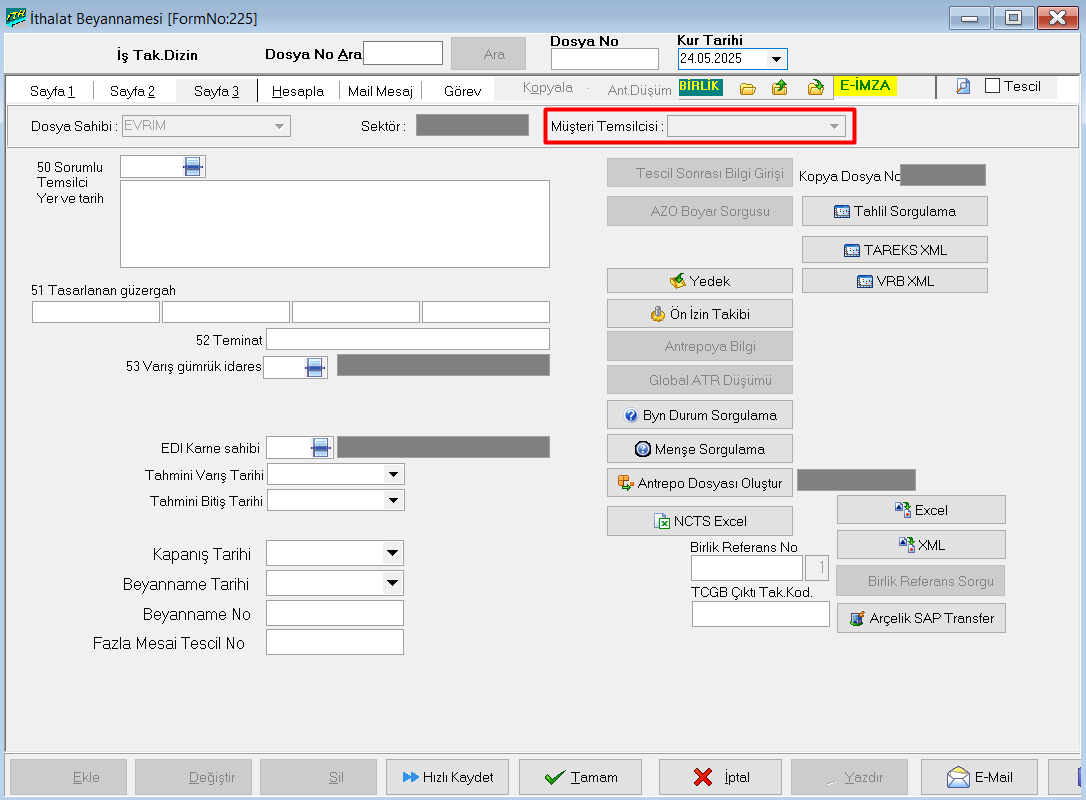This screenshot has height=800, width=1086.
Task: Open the Beyanname Tarihi dropdown
Action: coord(392,584)
